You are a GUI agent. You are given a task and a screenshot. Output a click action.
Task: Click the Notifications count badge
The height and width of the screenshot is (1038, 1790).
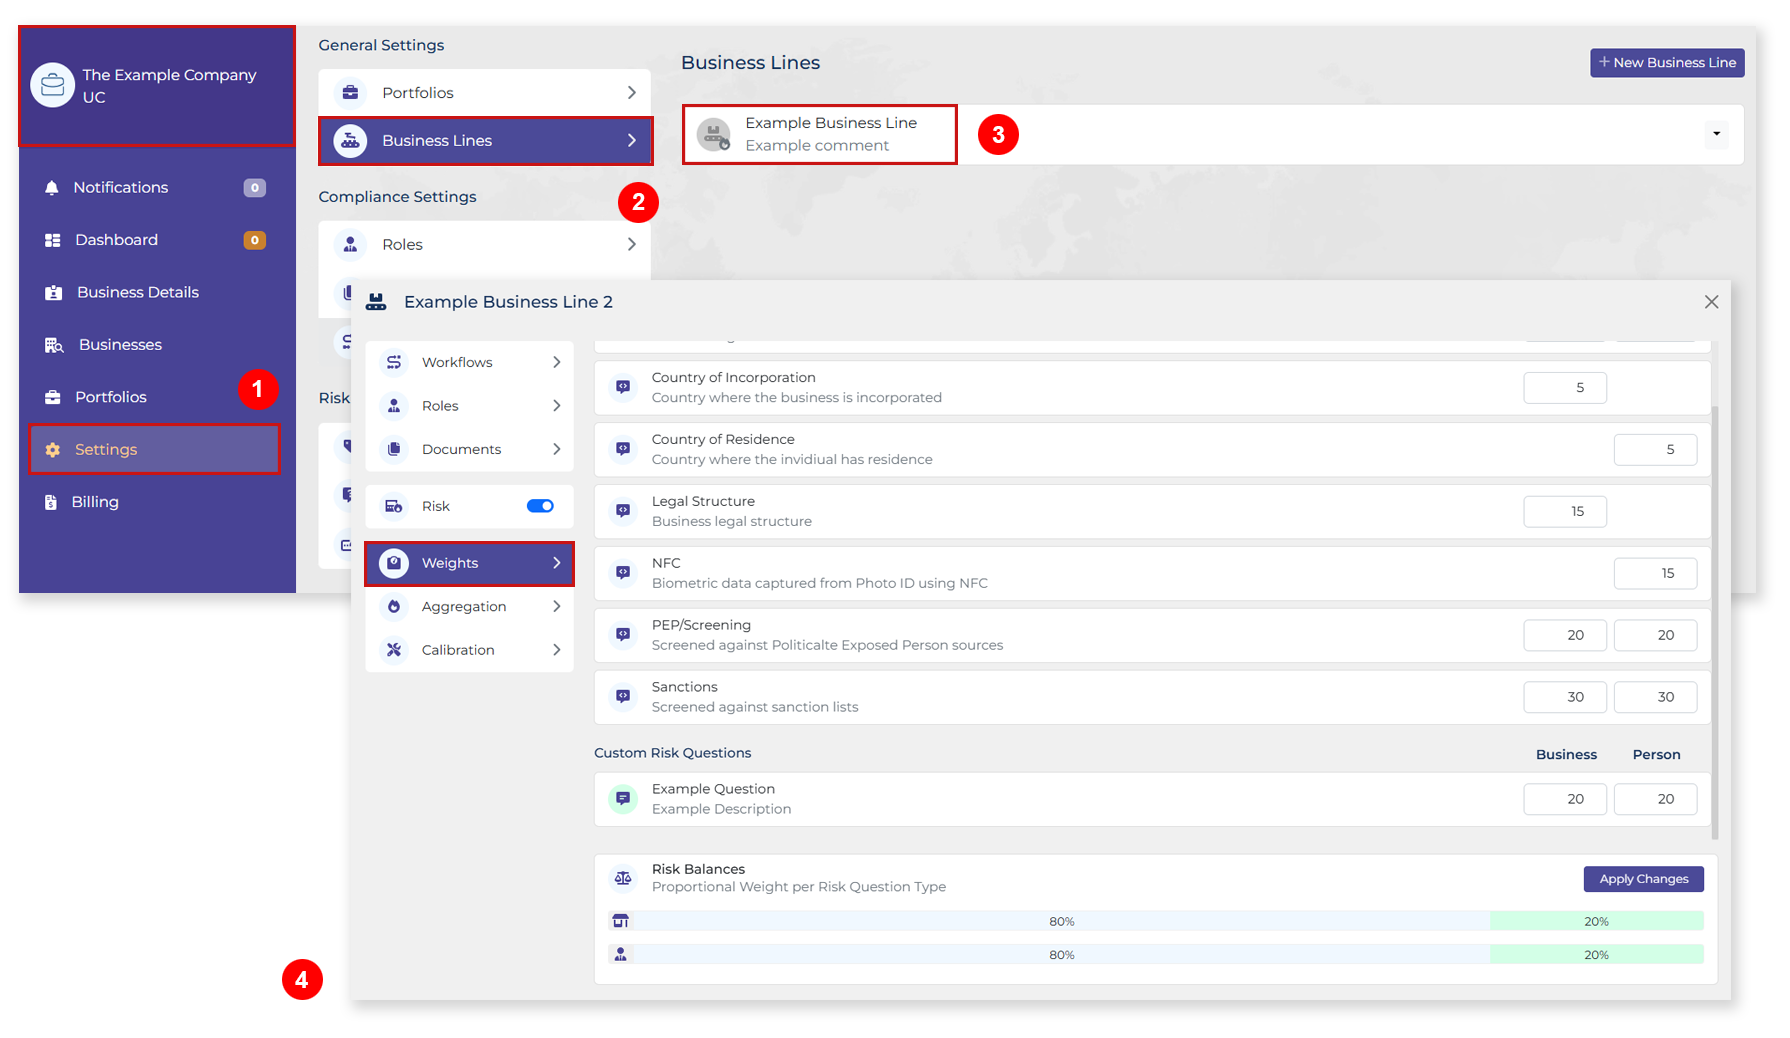pos(255,188)
